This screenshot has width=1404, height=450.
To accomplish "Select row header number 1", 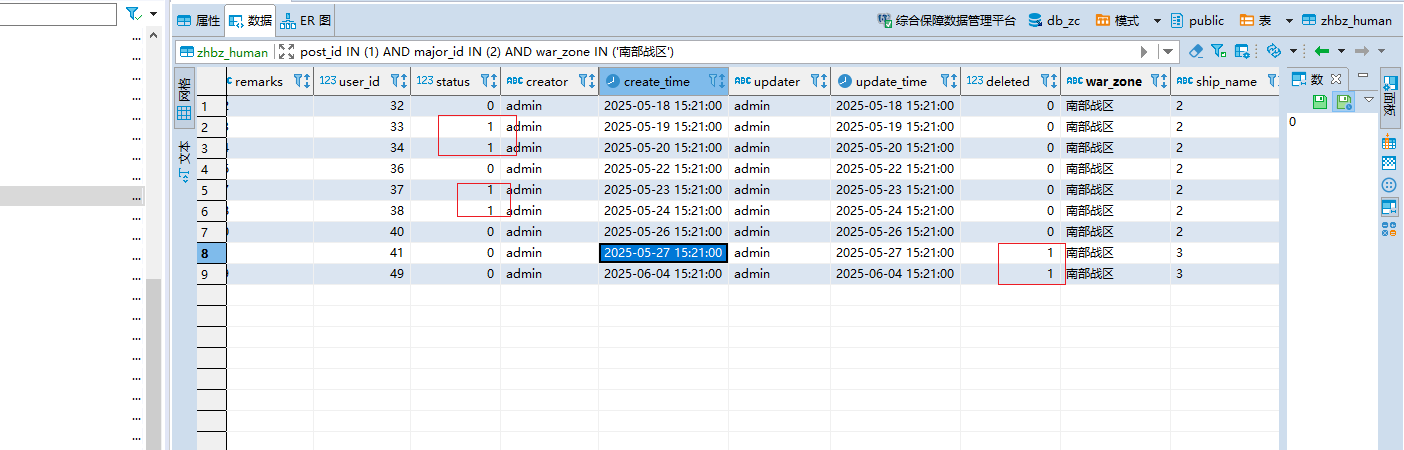I will [211, 106].
